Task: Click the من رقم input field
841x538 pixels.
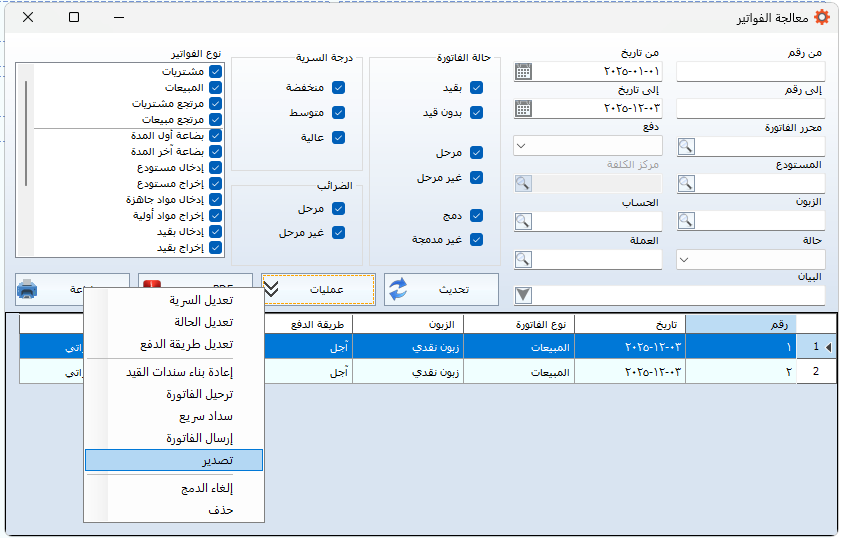Action: [750, 71]
